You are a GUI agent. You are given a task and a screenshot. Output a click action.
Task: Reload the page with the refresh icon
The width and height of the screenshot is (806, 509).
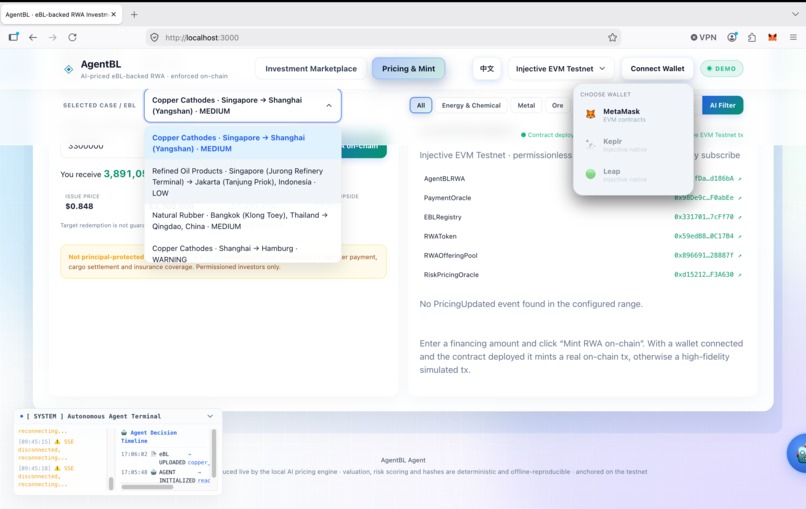[72, 38]
